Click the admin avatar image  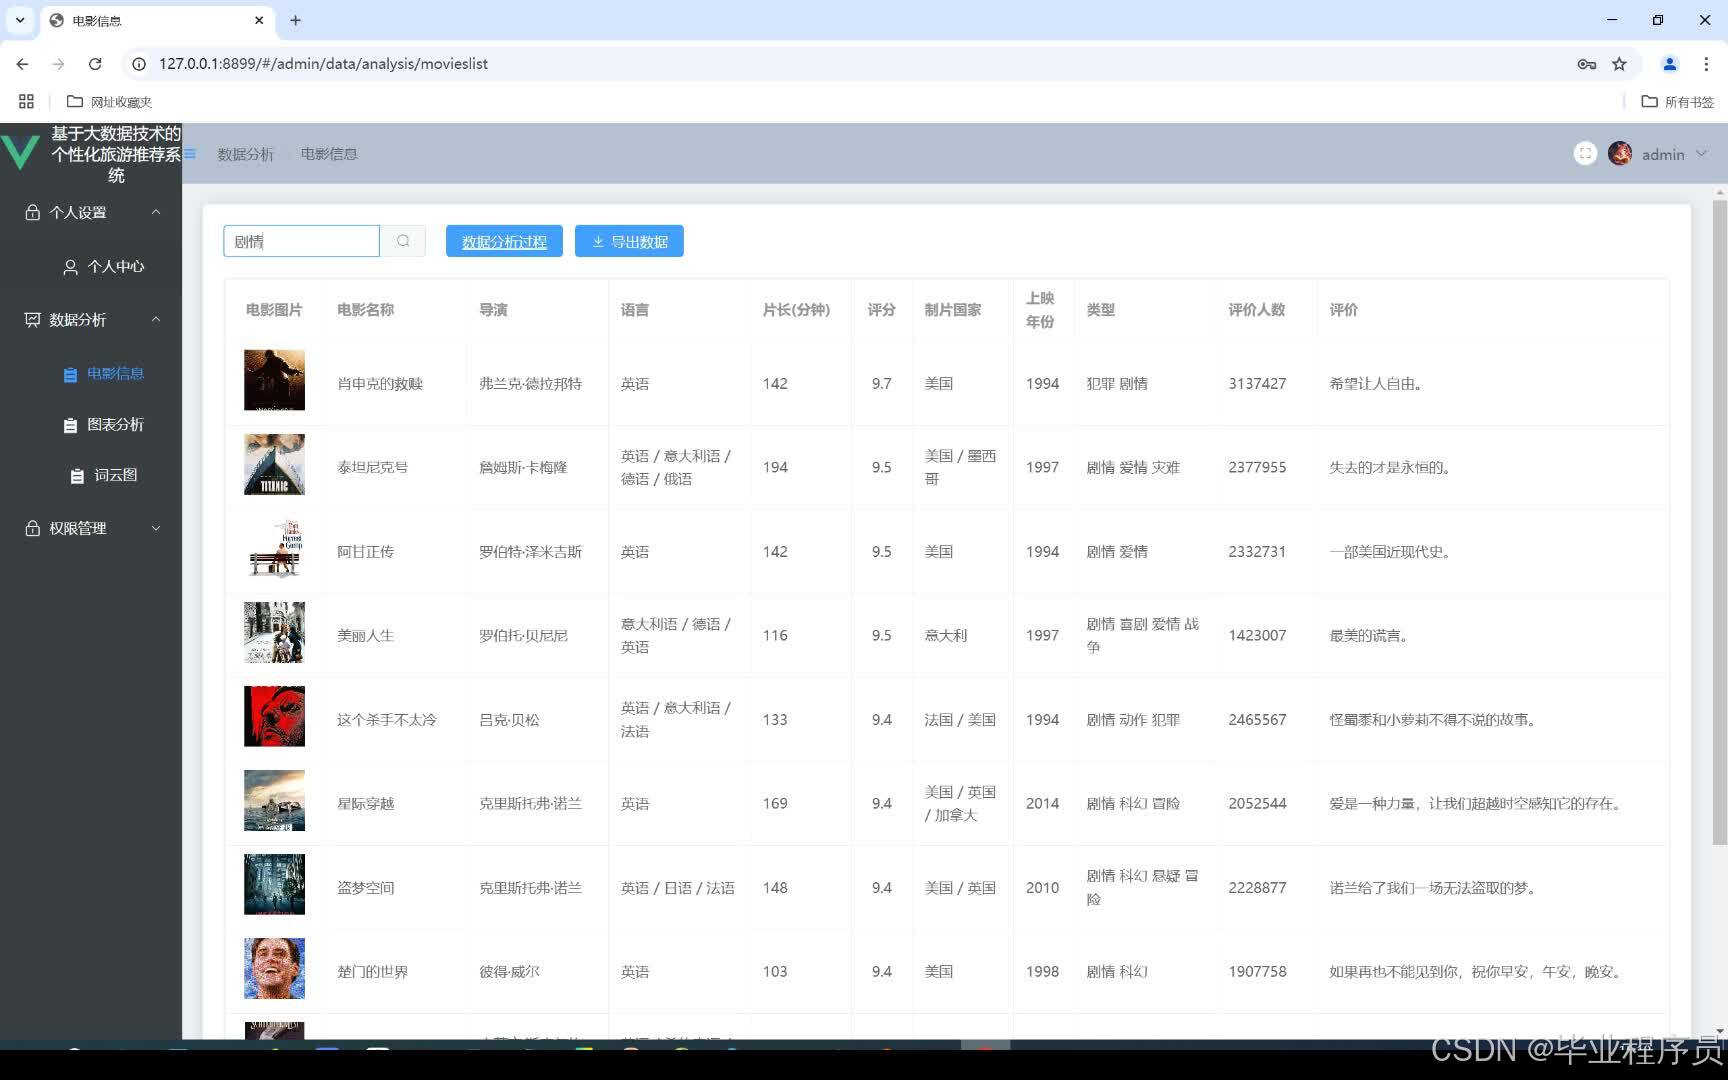(1620, 154)
